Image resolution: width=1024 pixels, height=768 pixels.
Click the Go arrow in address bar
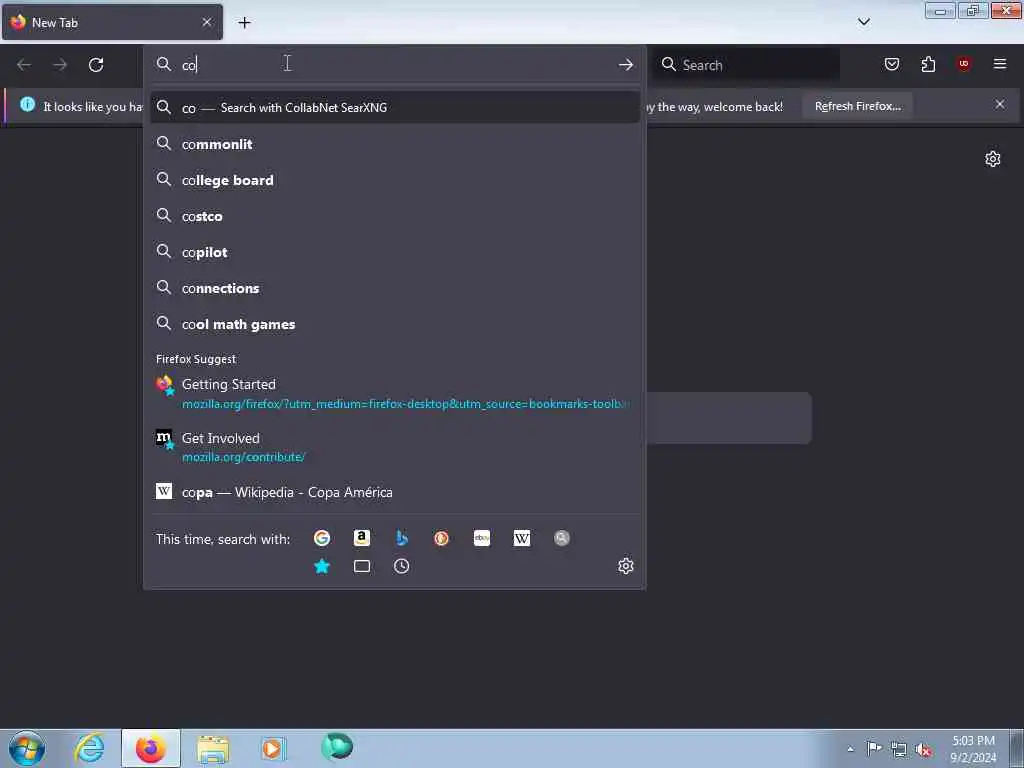click(626, 65)
